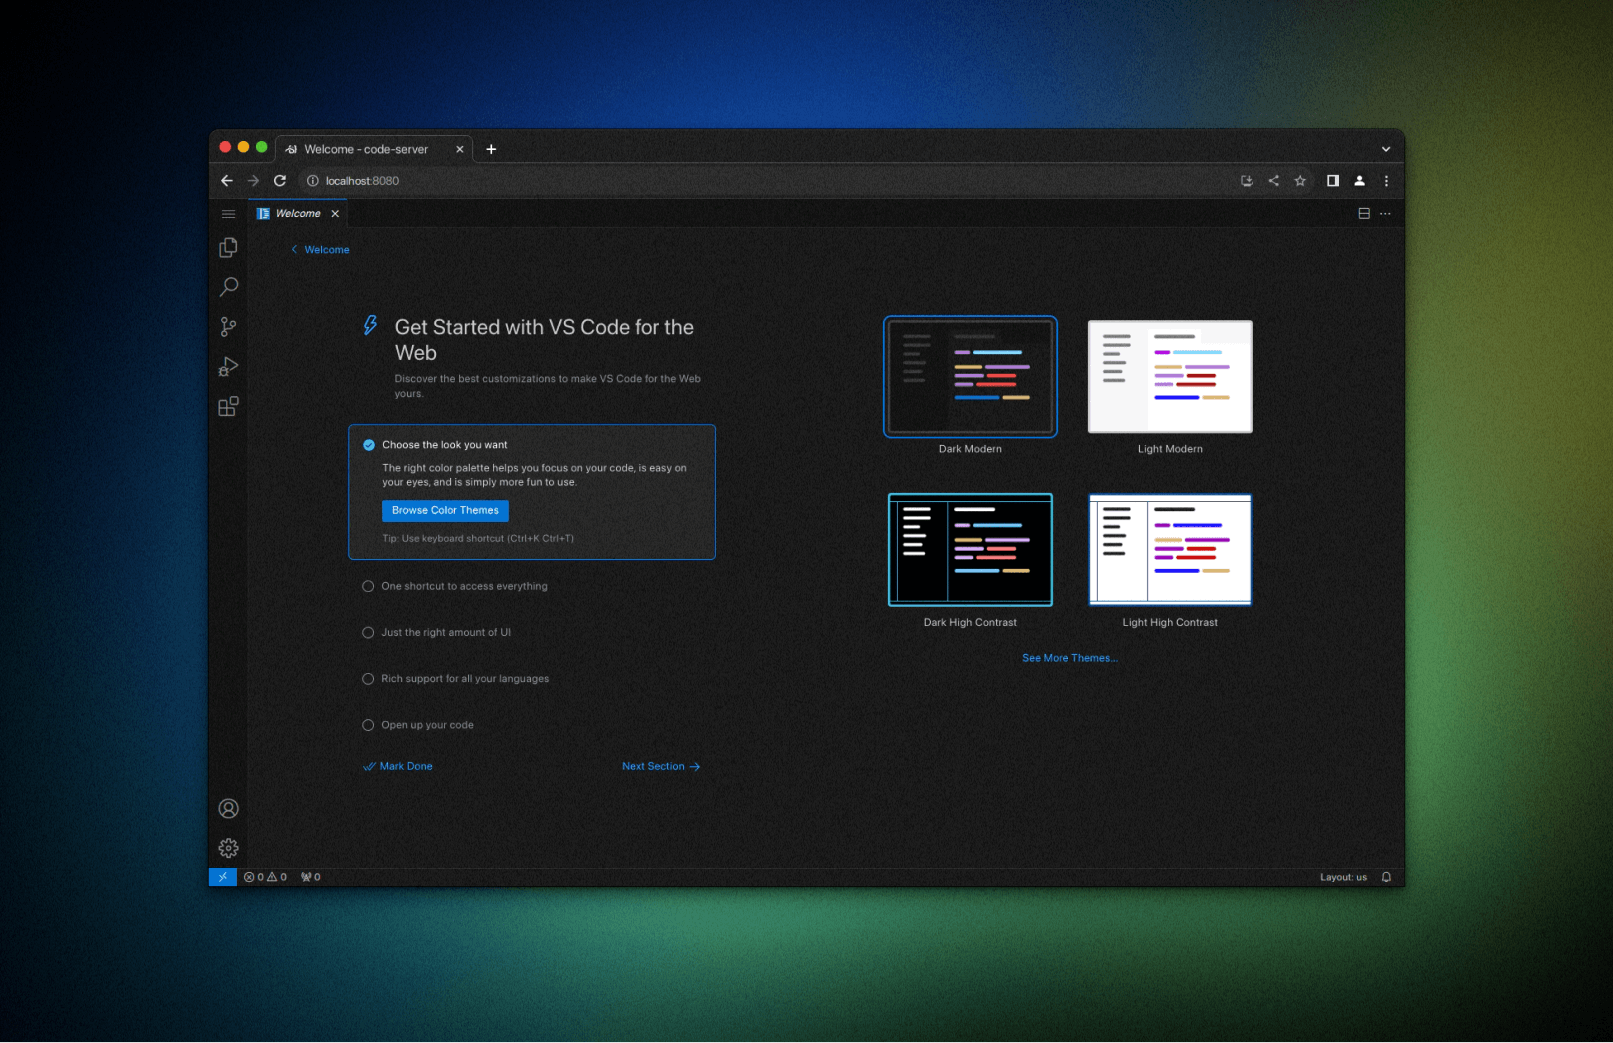The width and height of the screenshot is (1613, 1043).
Task: Open the browser three-dot menu
Action: pyautogui.click(x=1386, y=181)
